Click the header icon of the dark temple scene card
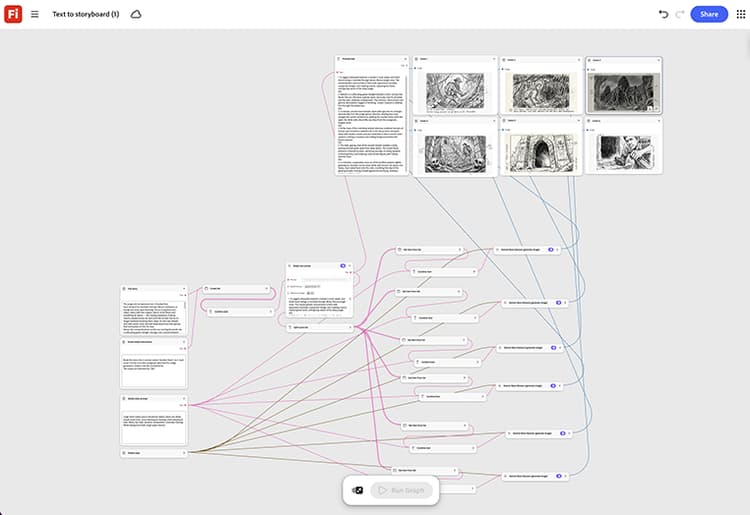 590,60
